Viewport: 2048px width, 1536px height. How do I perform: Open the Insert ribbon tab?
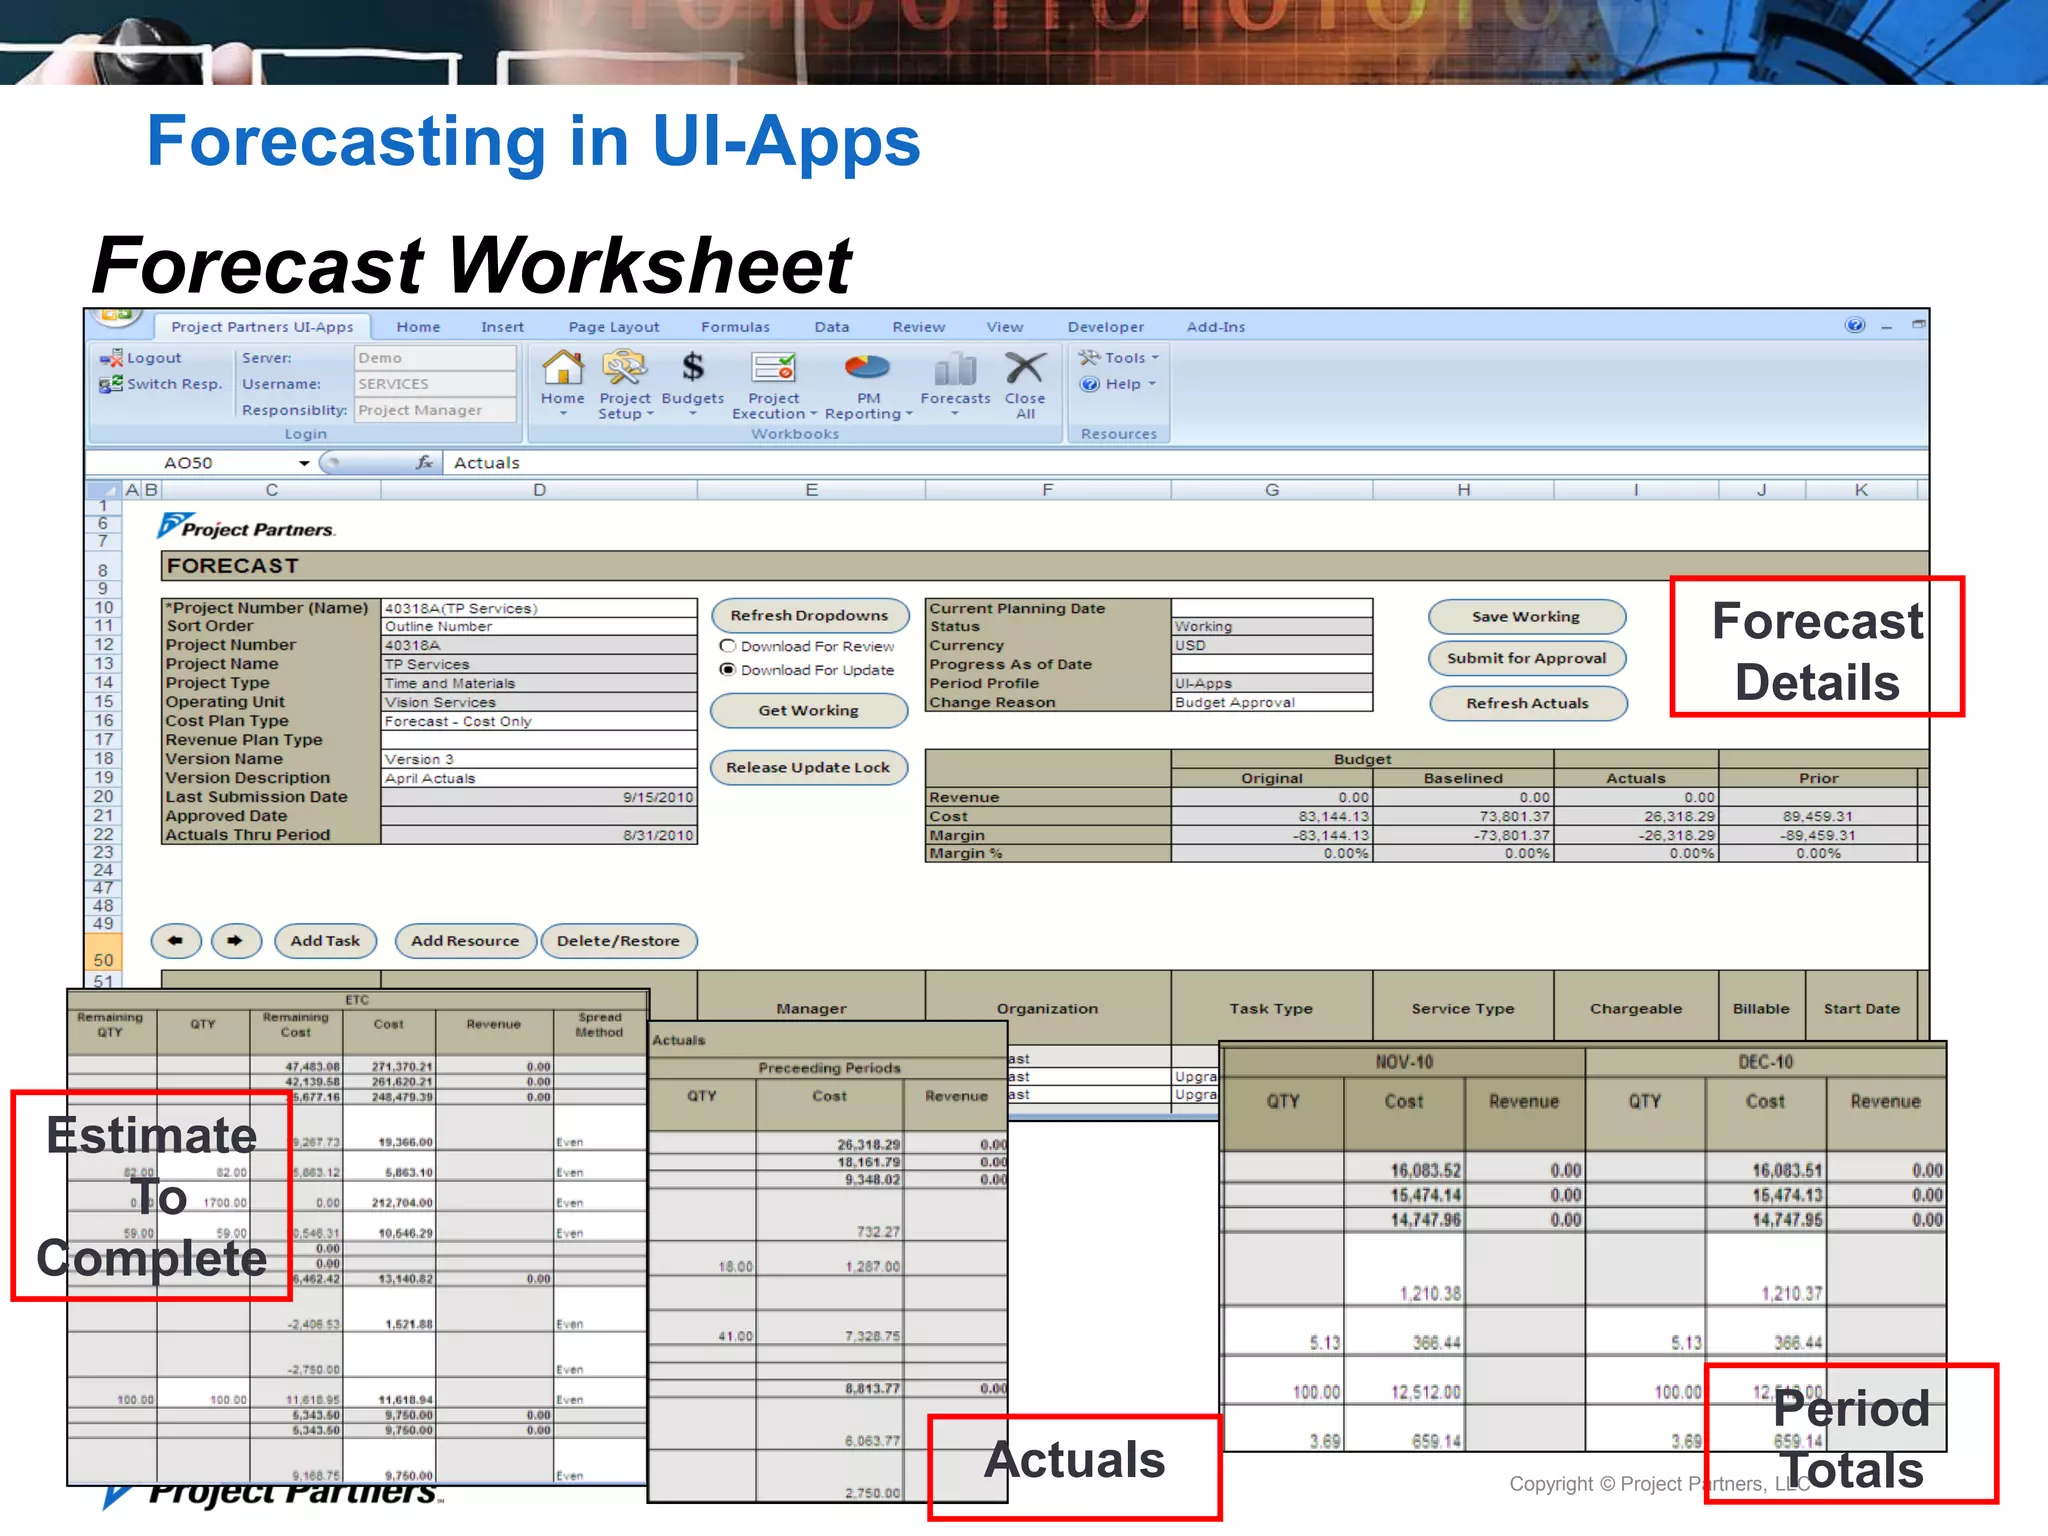pyautogui.click(x=502, y=327)
